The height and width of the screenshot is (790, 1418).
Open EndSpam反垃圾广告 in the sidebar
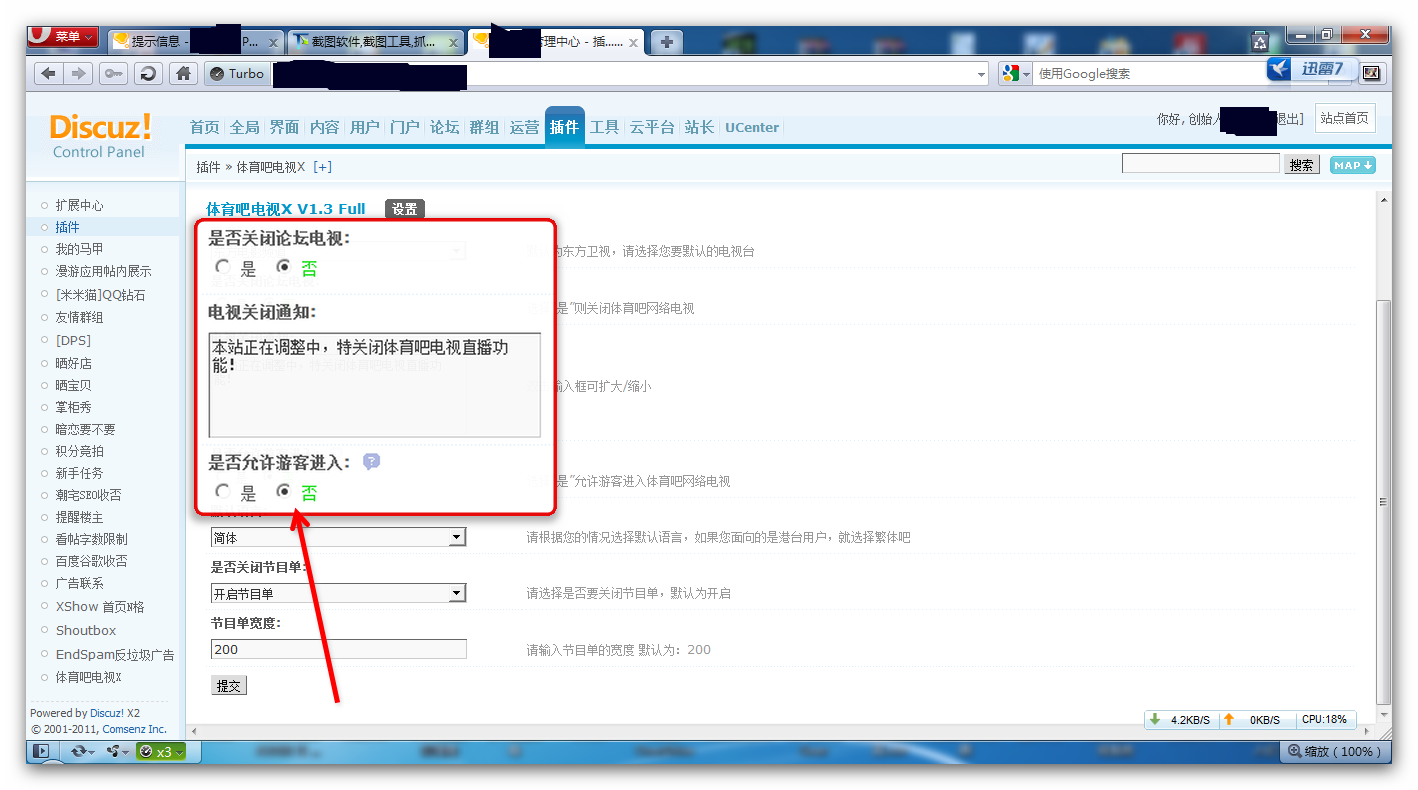tap(115, 654)
